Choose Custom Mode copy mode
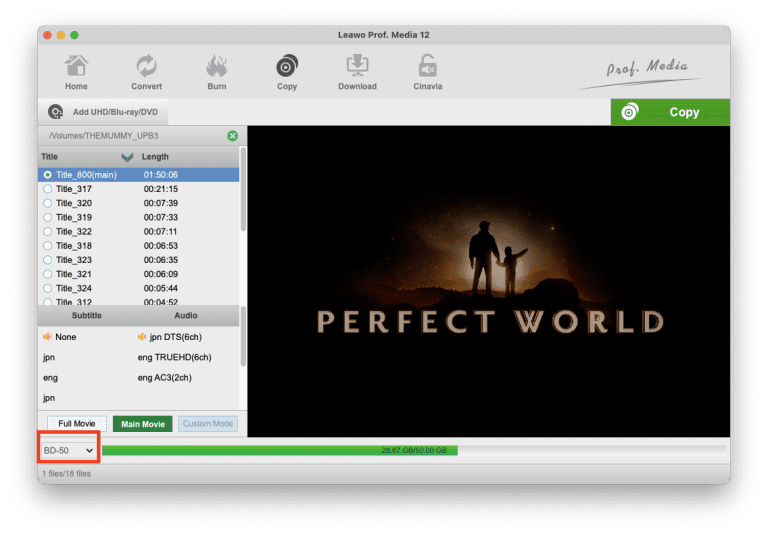The height and width of the screenshot is (534, 768). coord(208,424)
